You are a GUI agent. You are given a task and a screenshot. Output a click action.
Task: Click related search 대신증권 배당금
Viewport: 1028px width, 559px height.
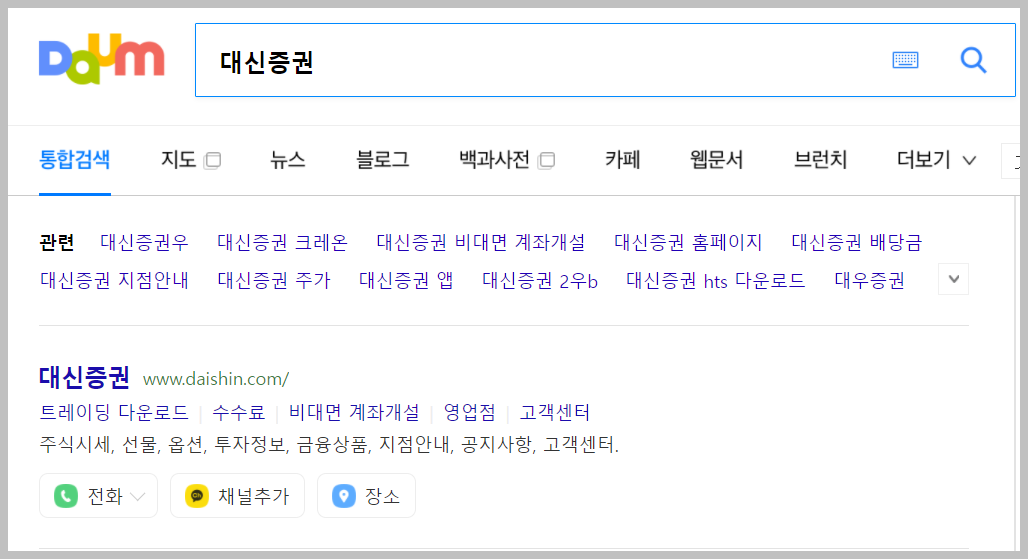(x=856, y=242)
